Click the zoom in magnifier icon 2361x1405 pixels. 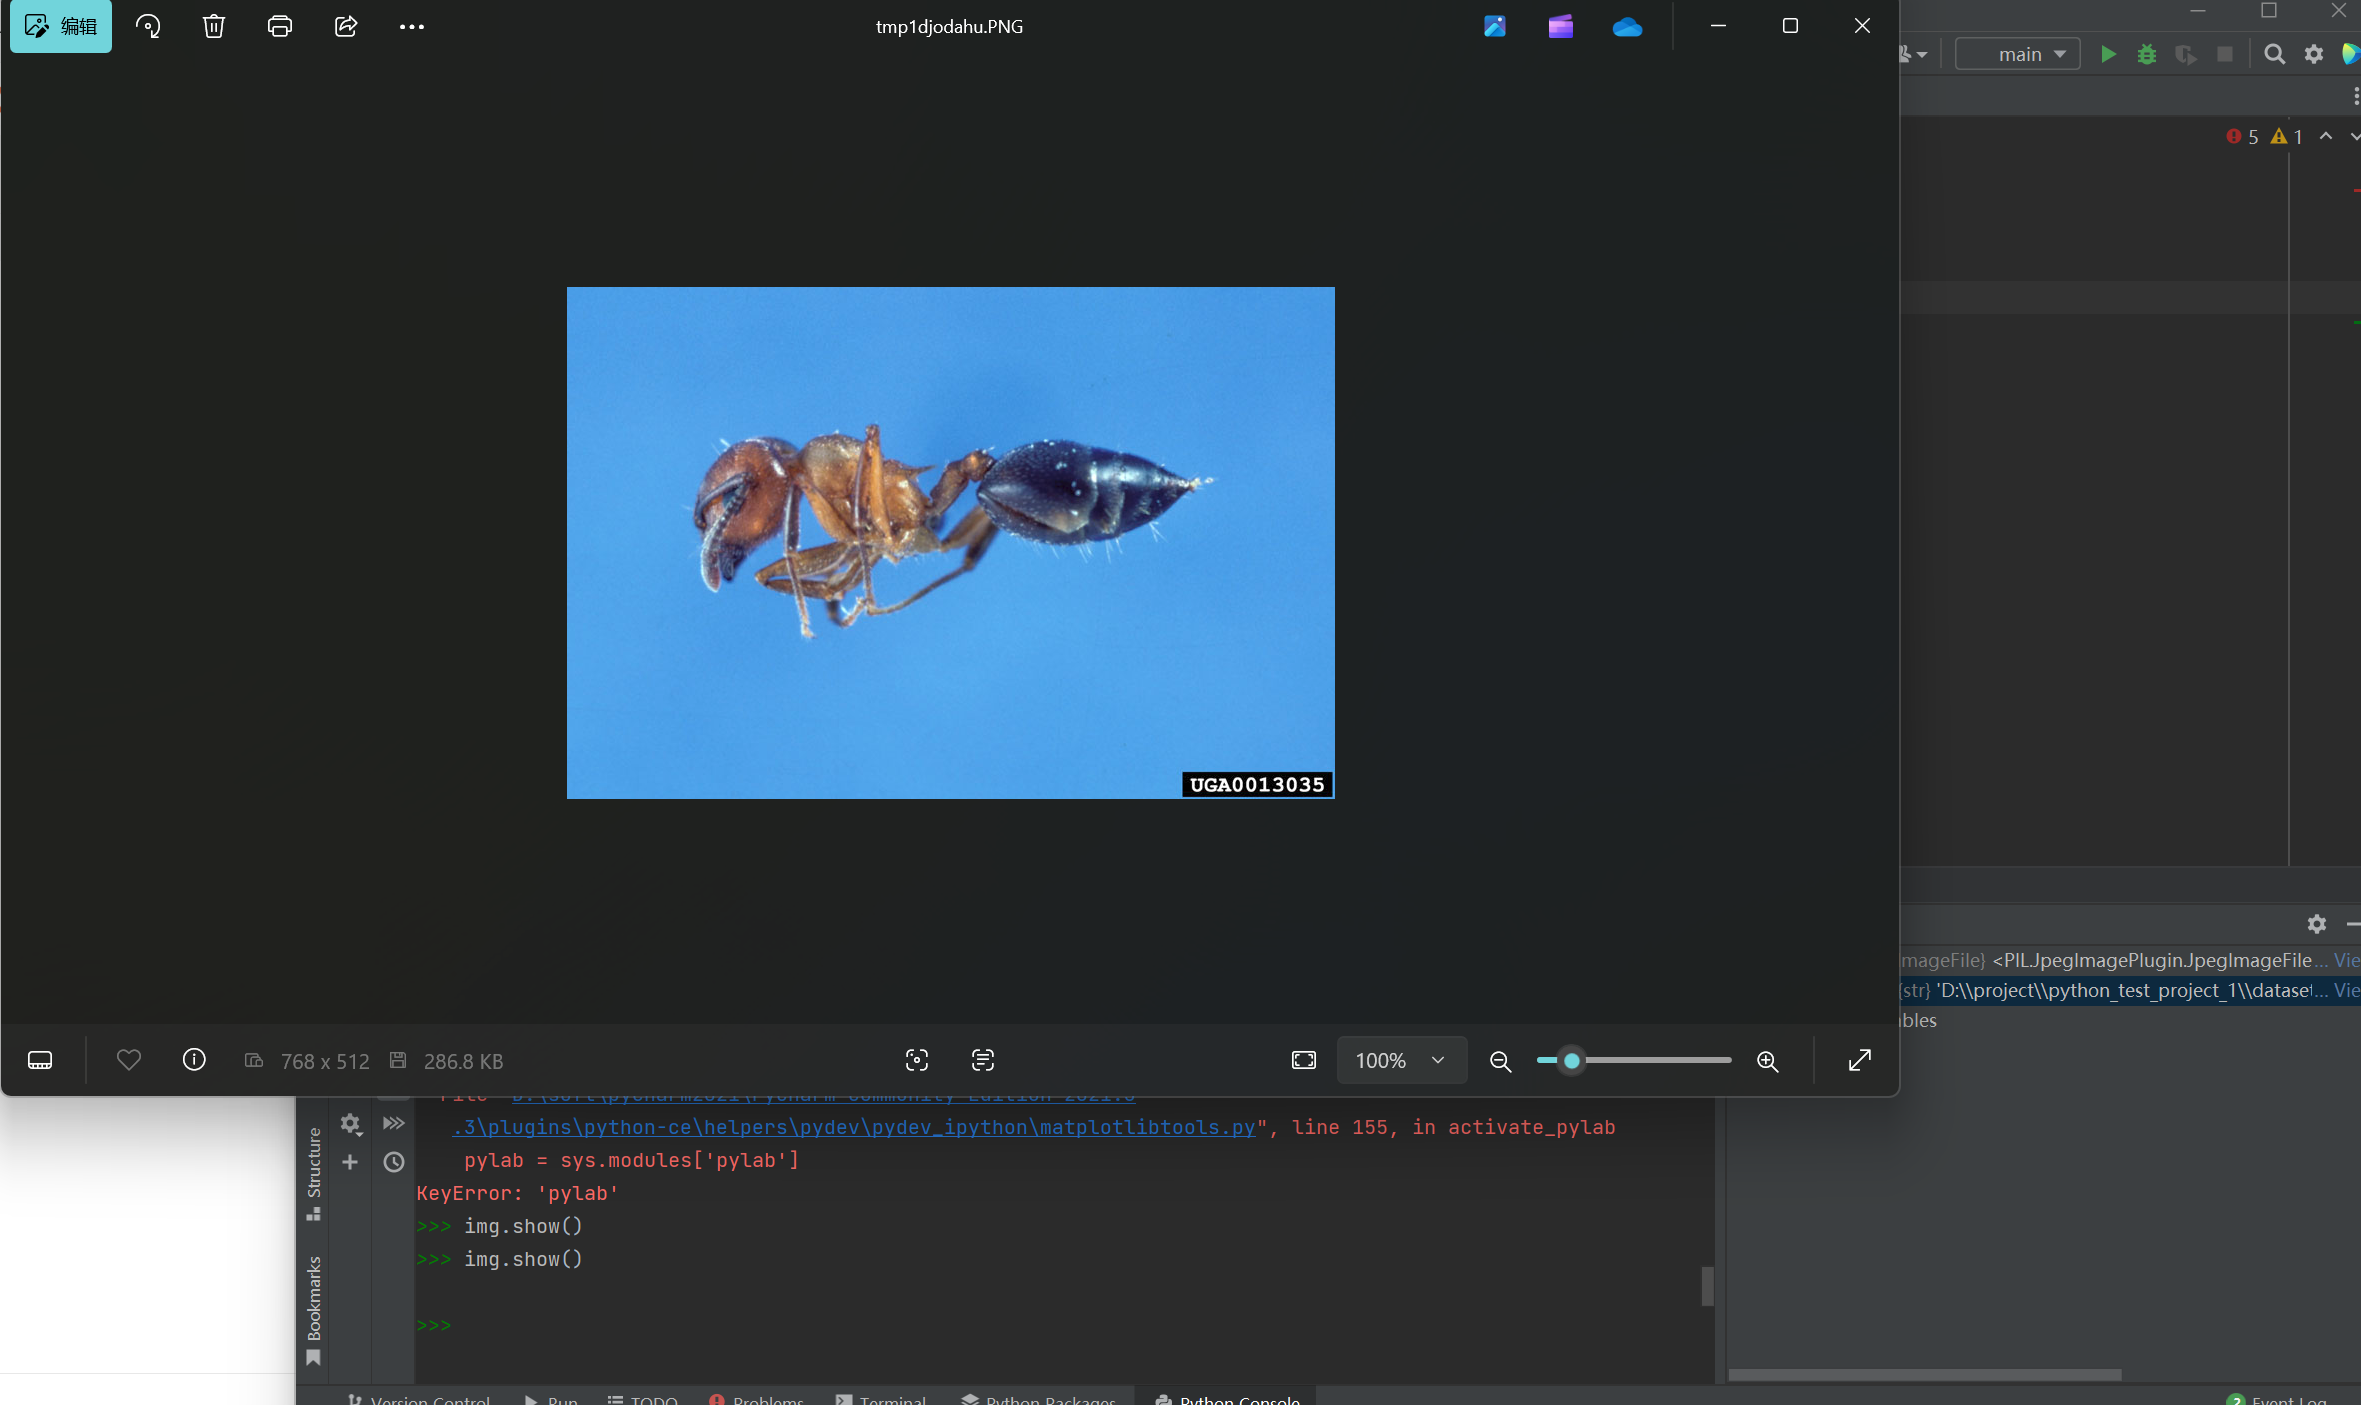click(1767, 1061)
